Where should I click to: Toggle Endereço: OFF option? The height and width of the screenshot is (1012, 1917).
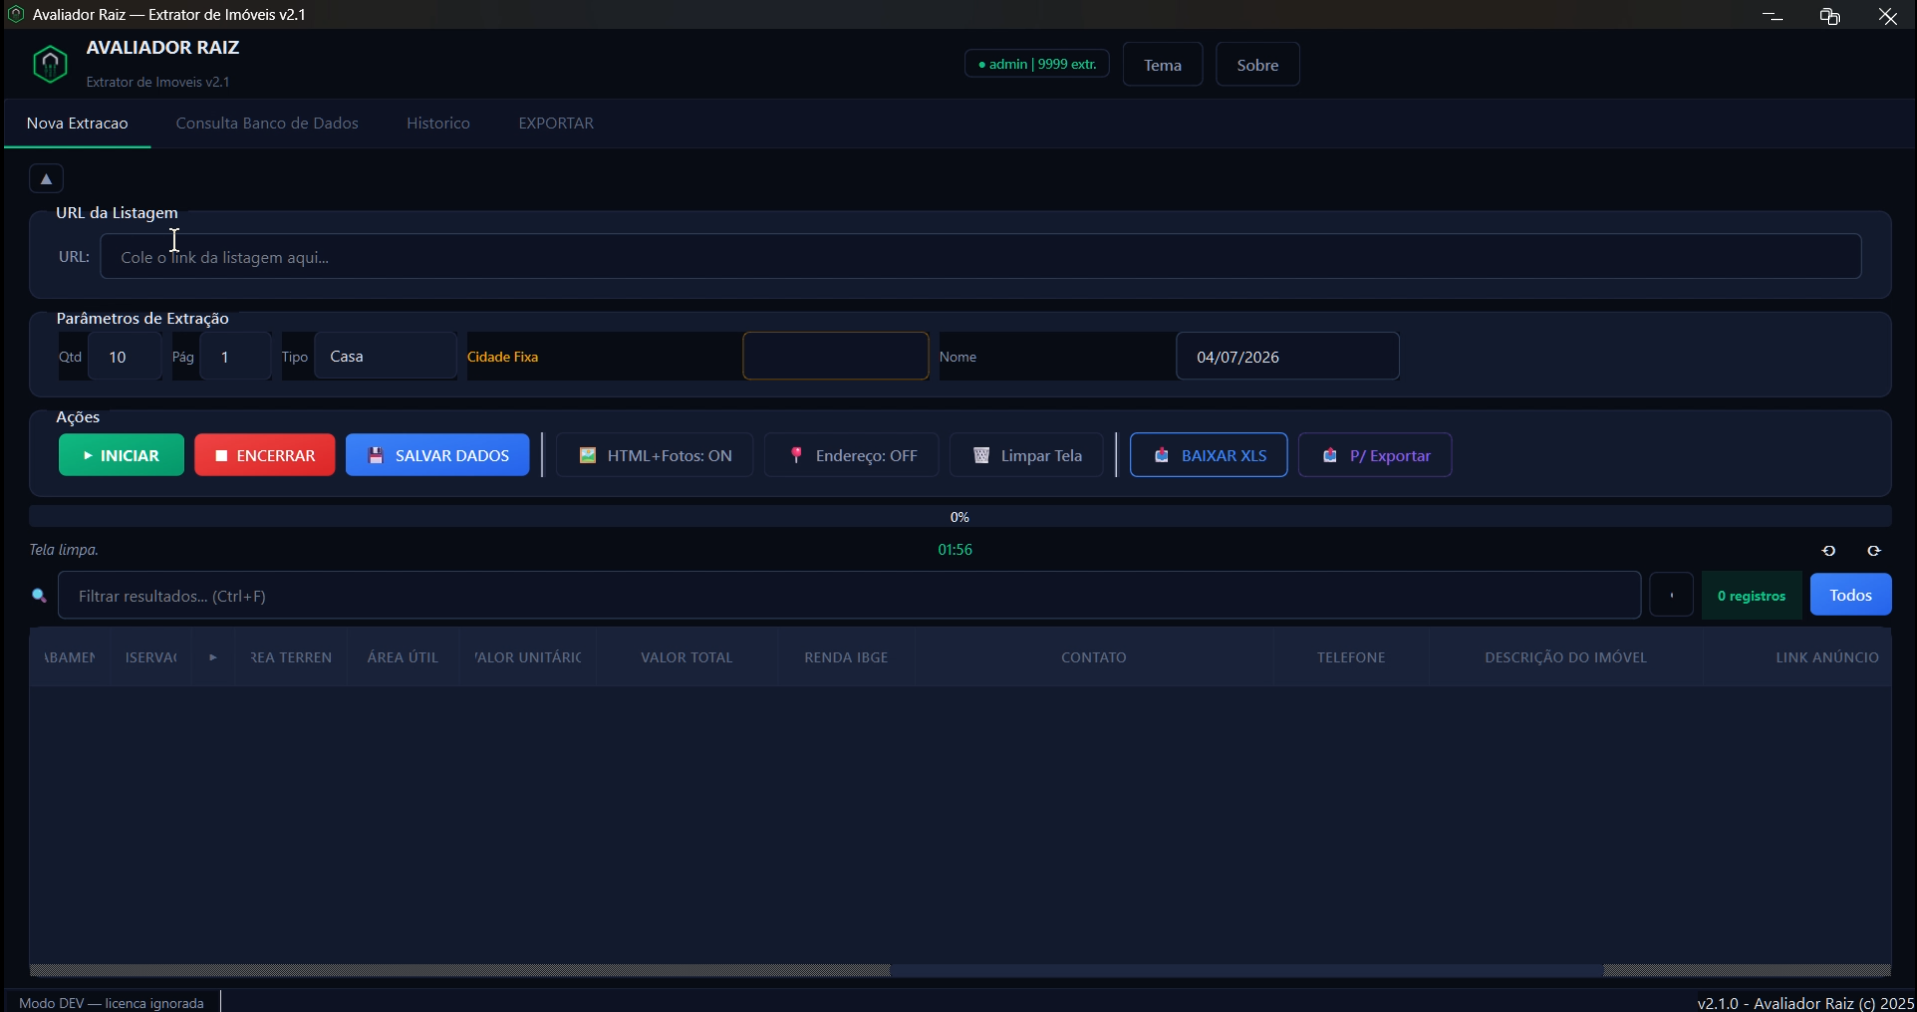pyautogui.click(x=852, y=455)
